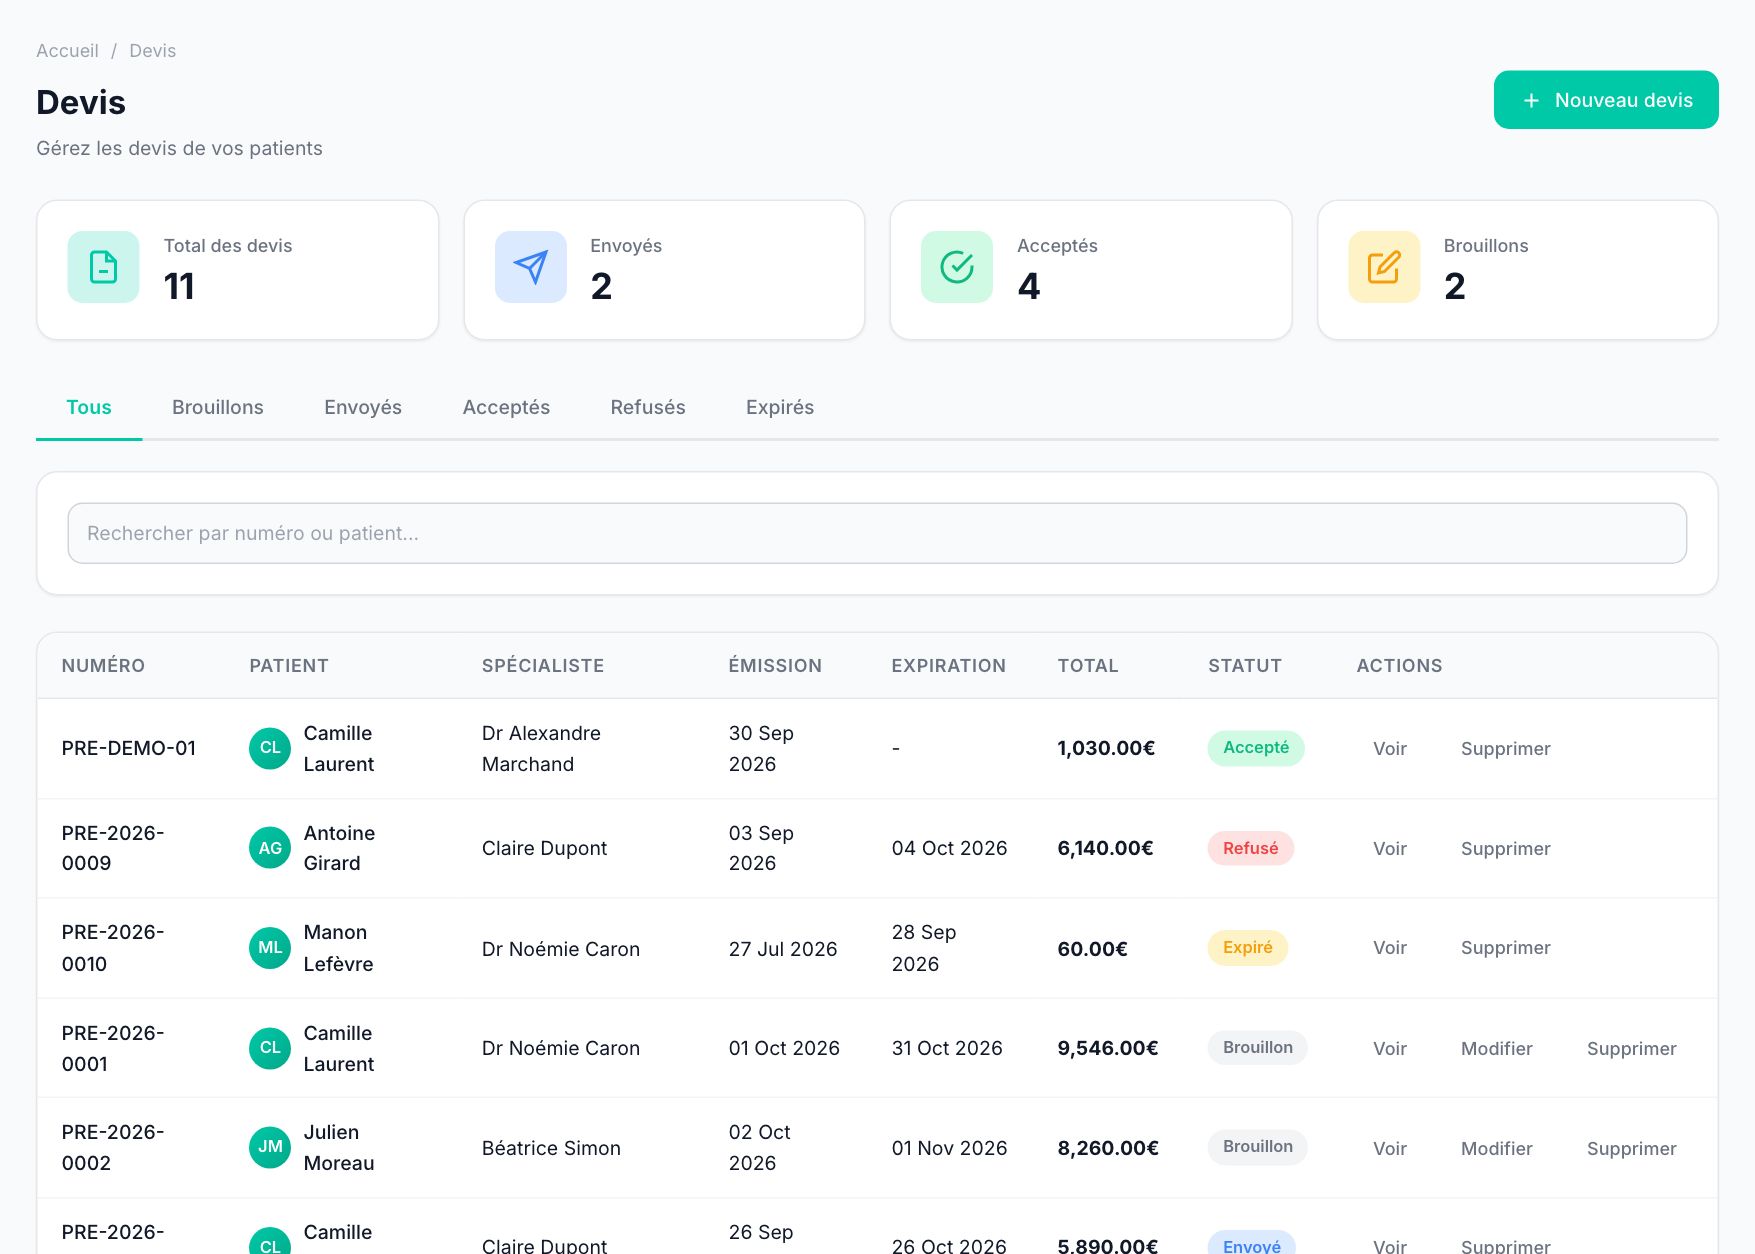Click the JM avatar of Julien Moreau

pyautogui.click(x=270, y=1147)
